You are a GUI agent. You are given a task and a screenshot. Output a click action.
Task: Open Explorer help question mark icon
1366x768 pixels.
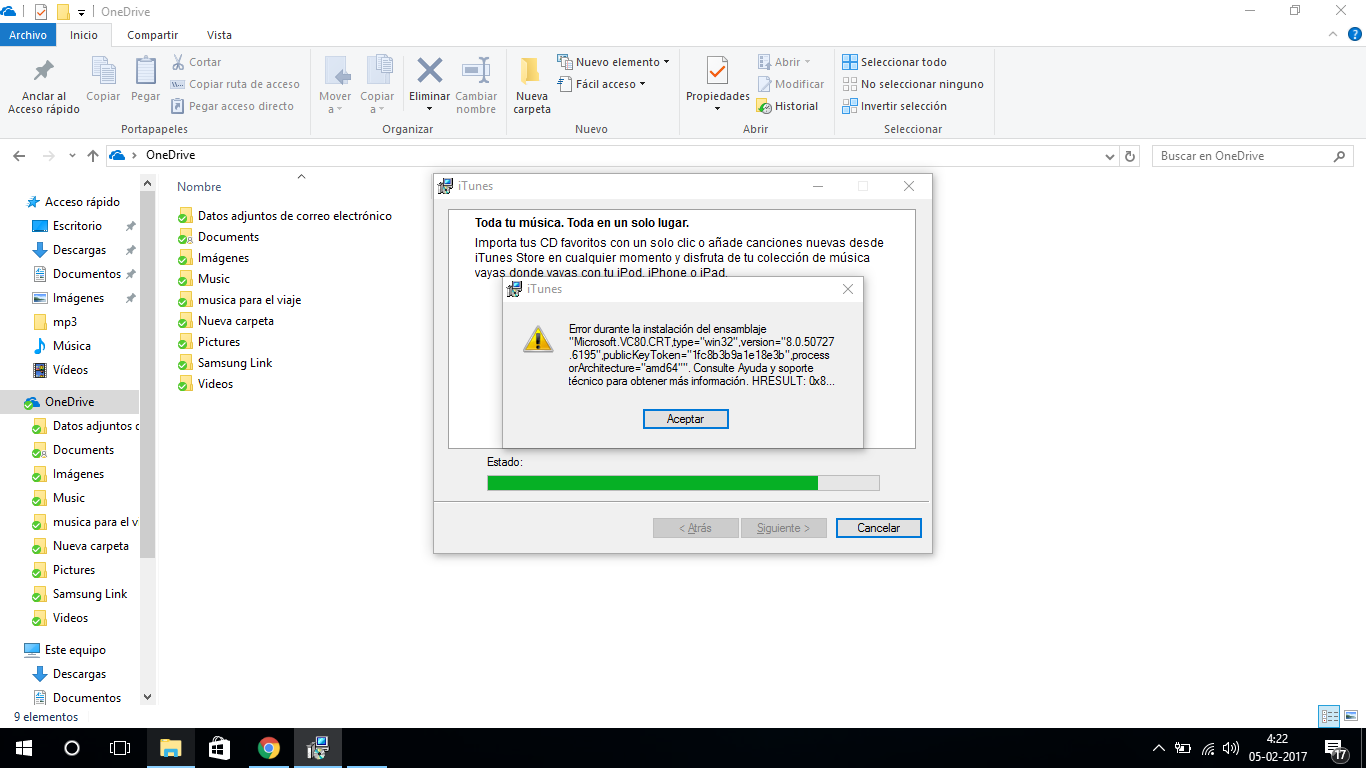tap(1353, 34)
